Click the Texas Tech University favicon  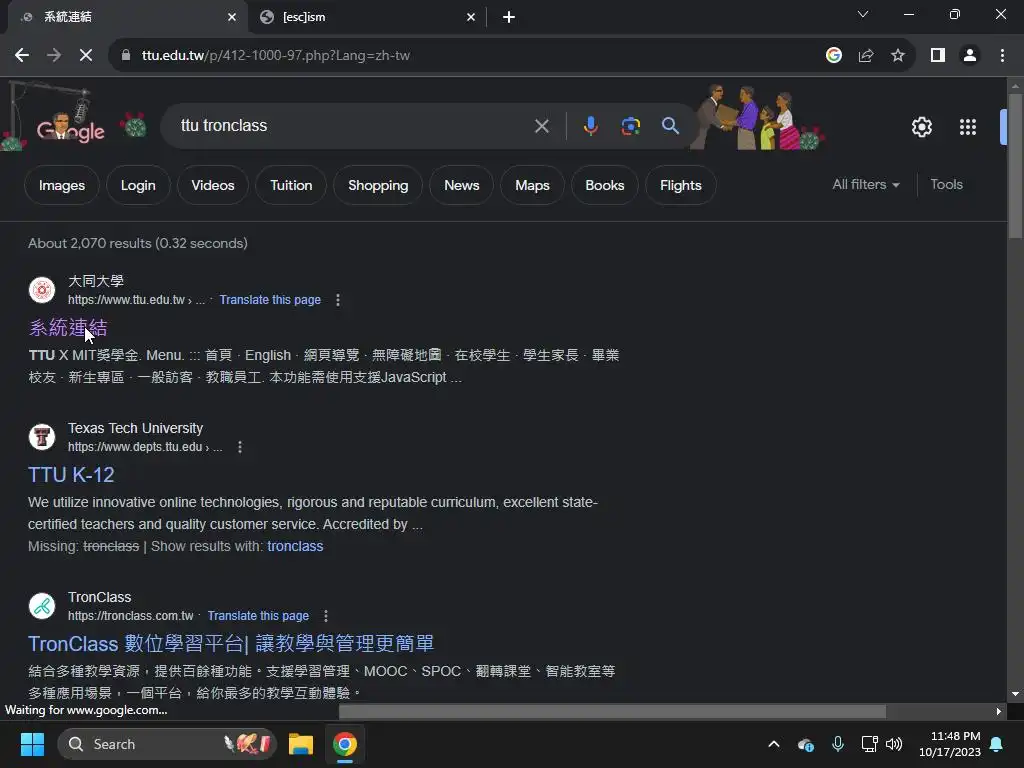(42, 437)
